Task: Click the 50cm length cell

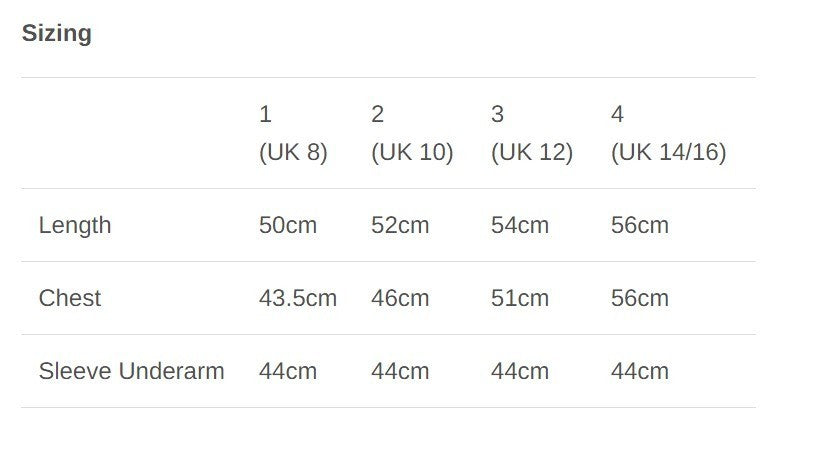Action: point(288,225)
